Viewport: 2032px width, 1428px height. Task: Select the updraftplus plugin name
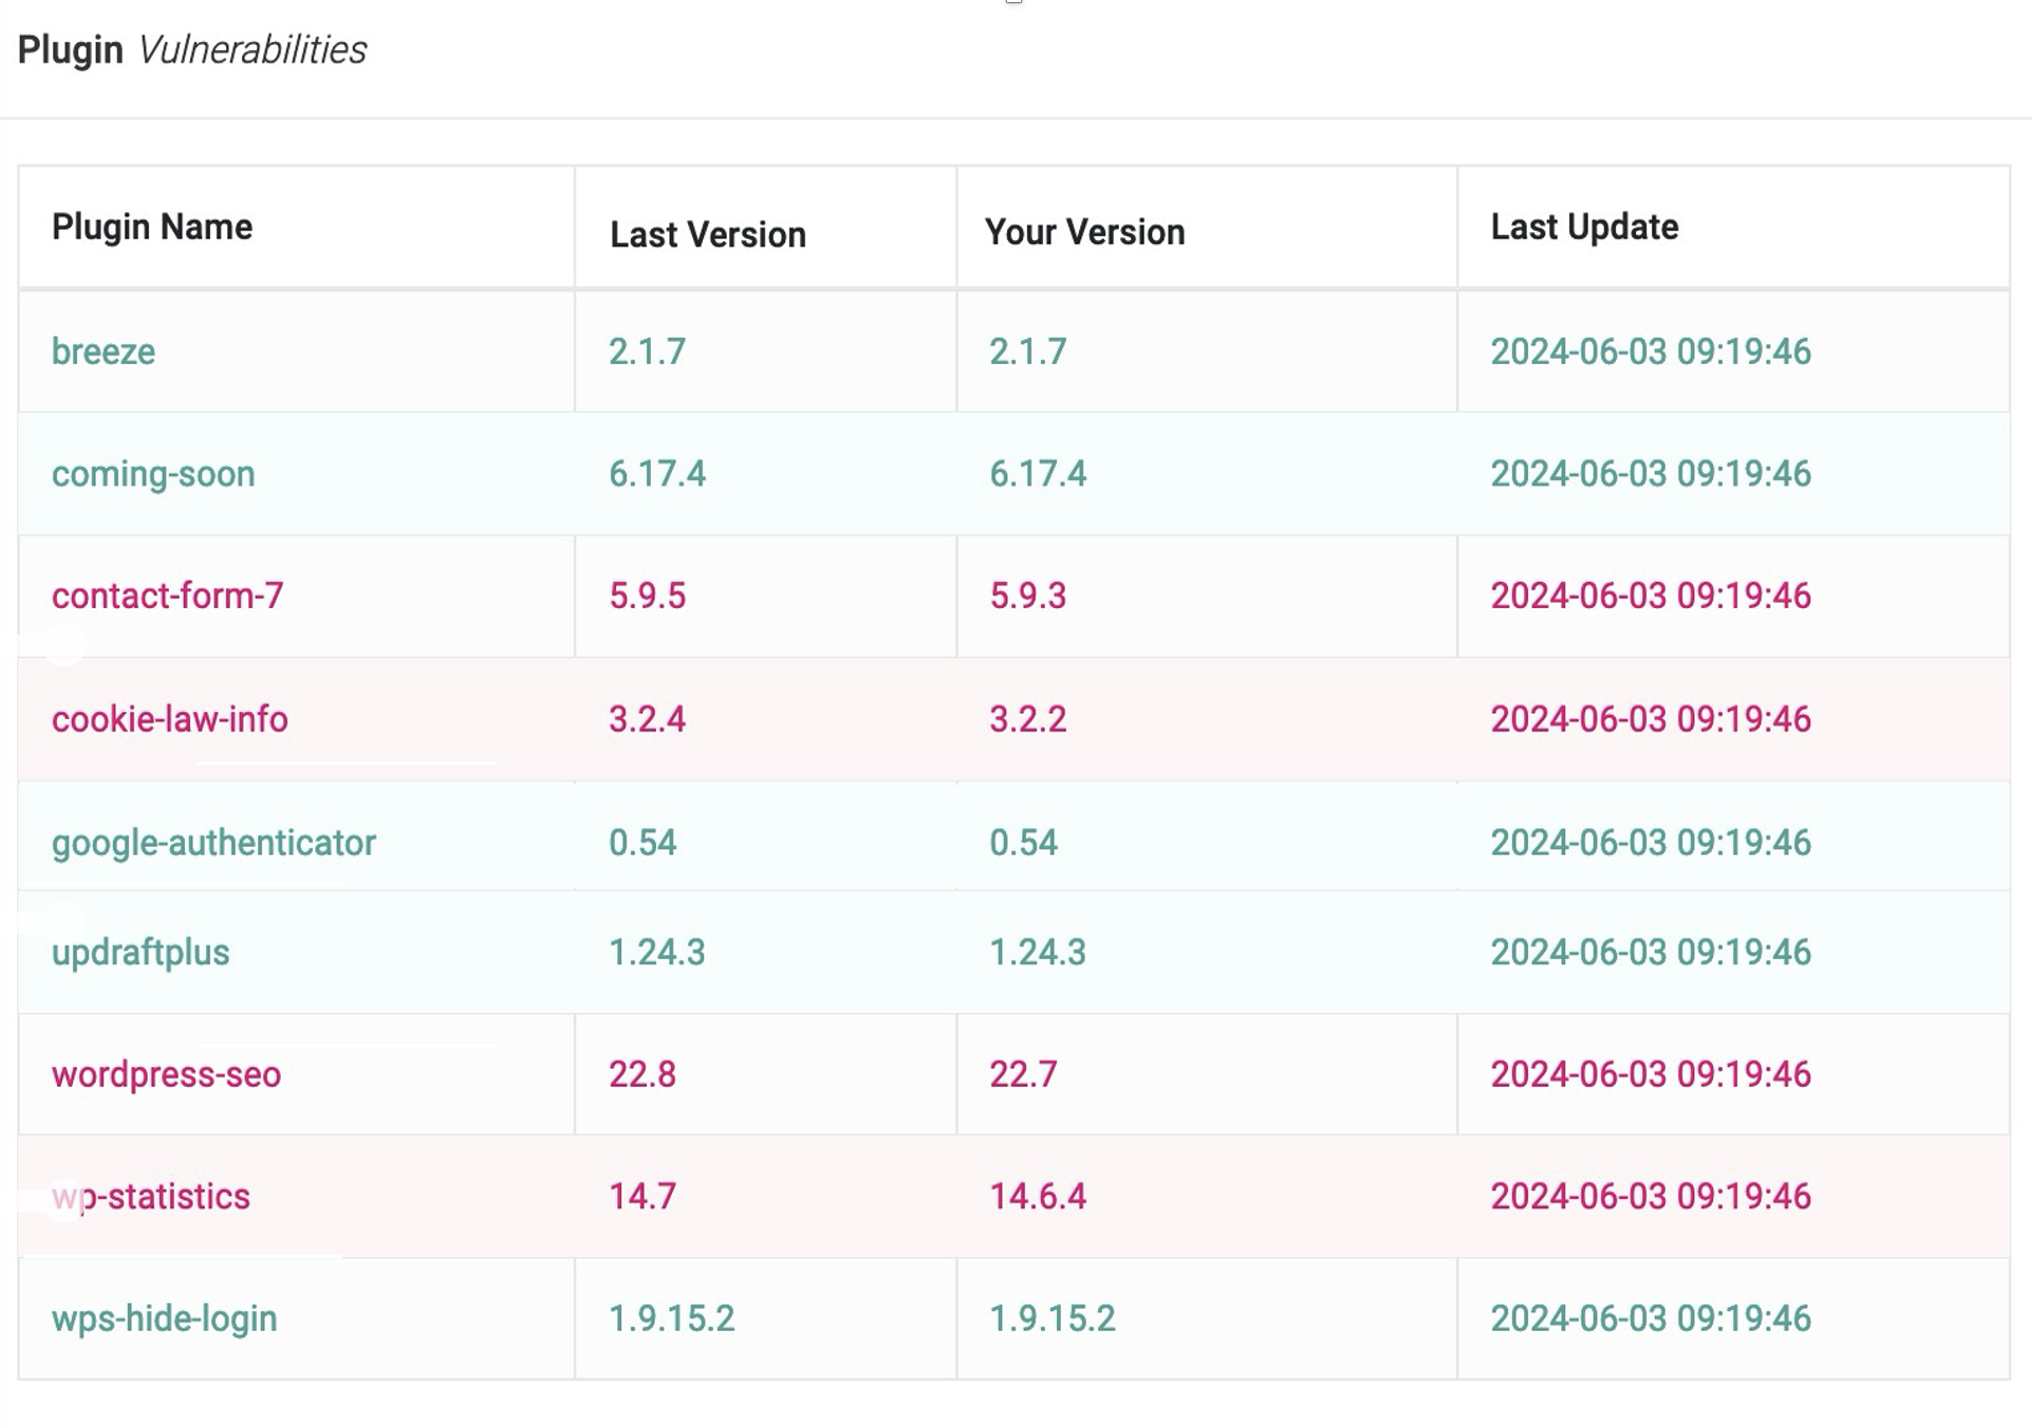141,952
